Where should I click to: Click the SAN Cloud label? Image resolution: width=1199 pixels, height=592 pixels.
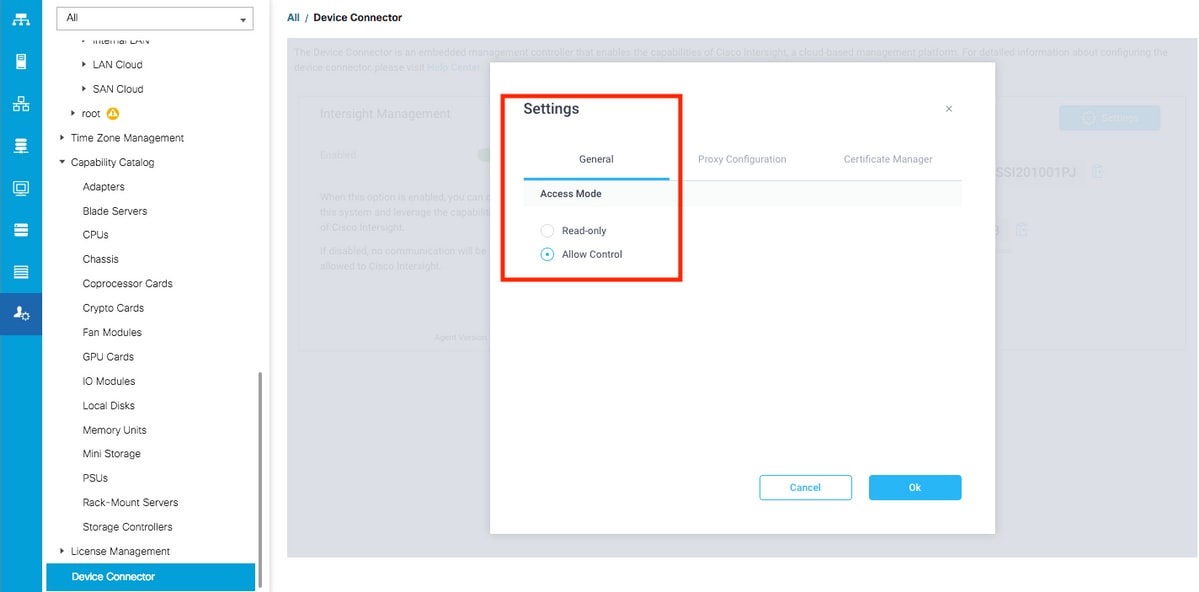(118, 89)
